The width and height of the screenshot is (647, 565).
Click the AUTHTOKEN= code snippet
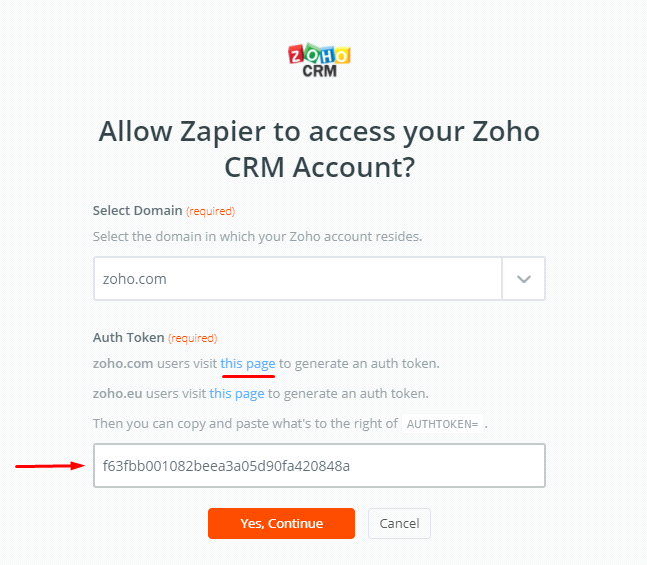pyautogui.click(x=443, y=423)
